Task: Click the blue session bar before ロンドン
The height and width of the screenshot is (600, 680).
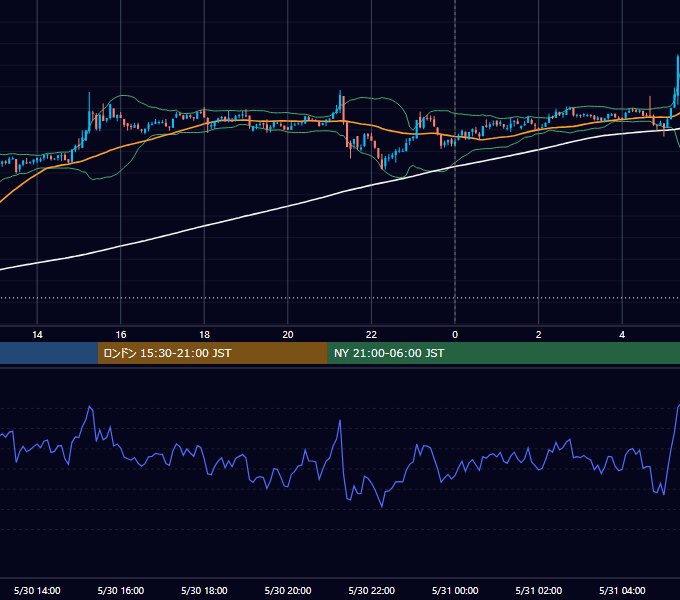Action: [x=49, y=353]
